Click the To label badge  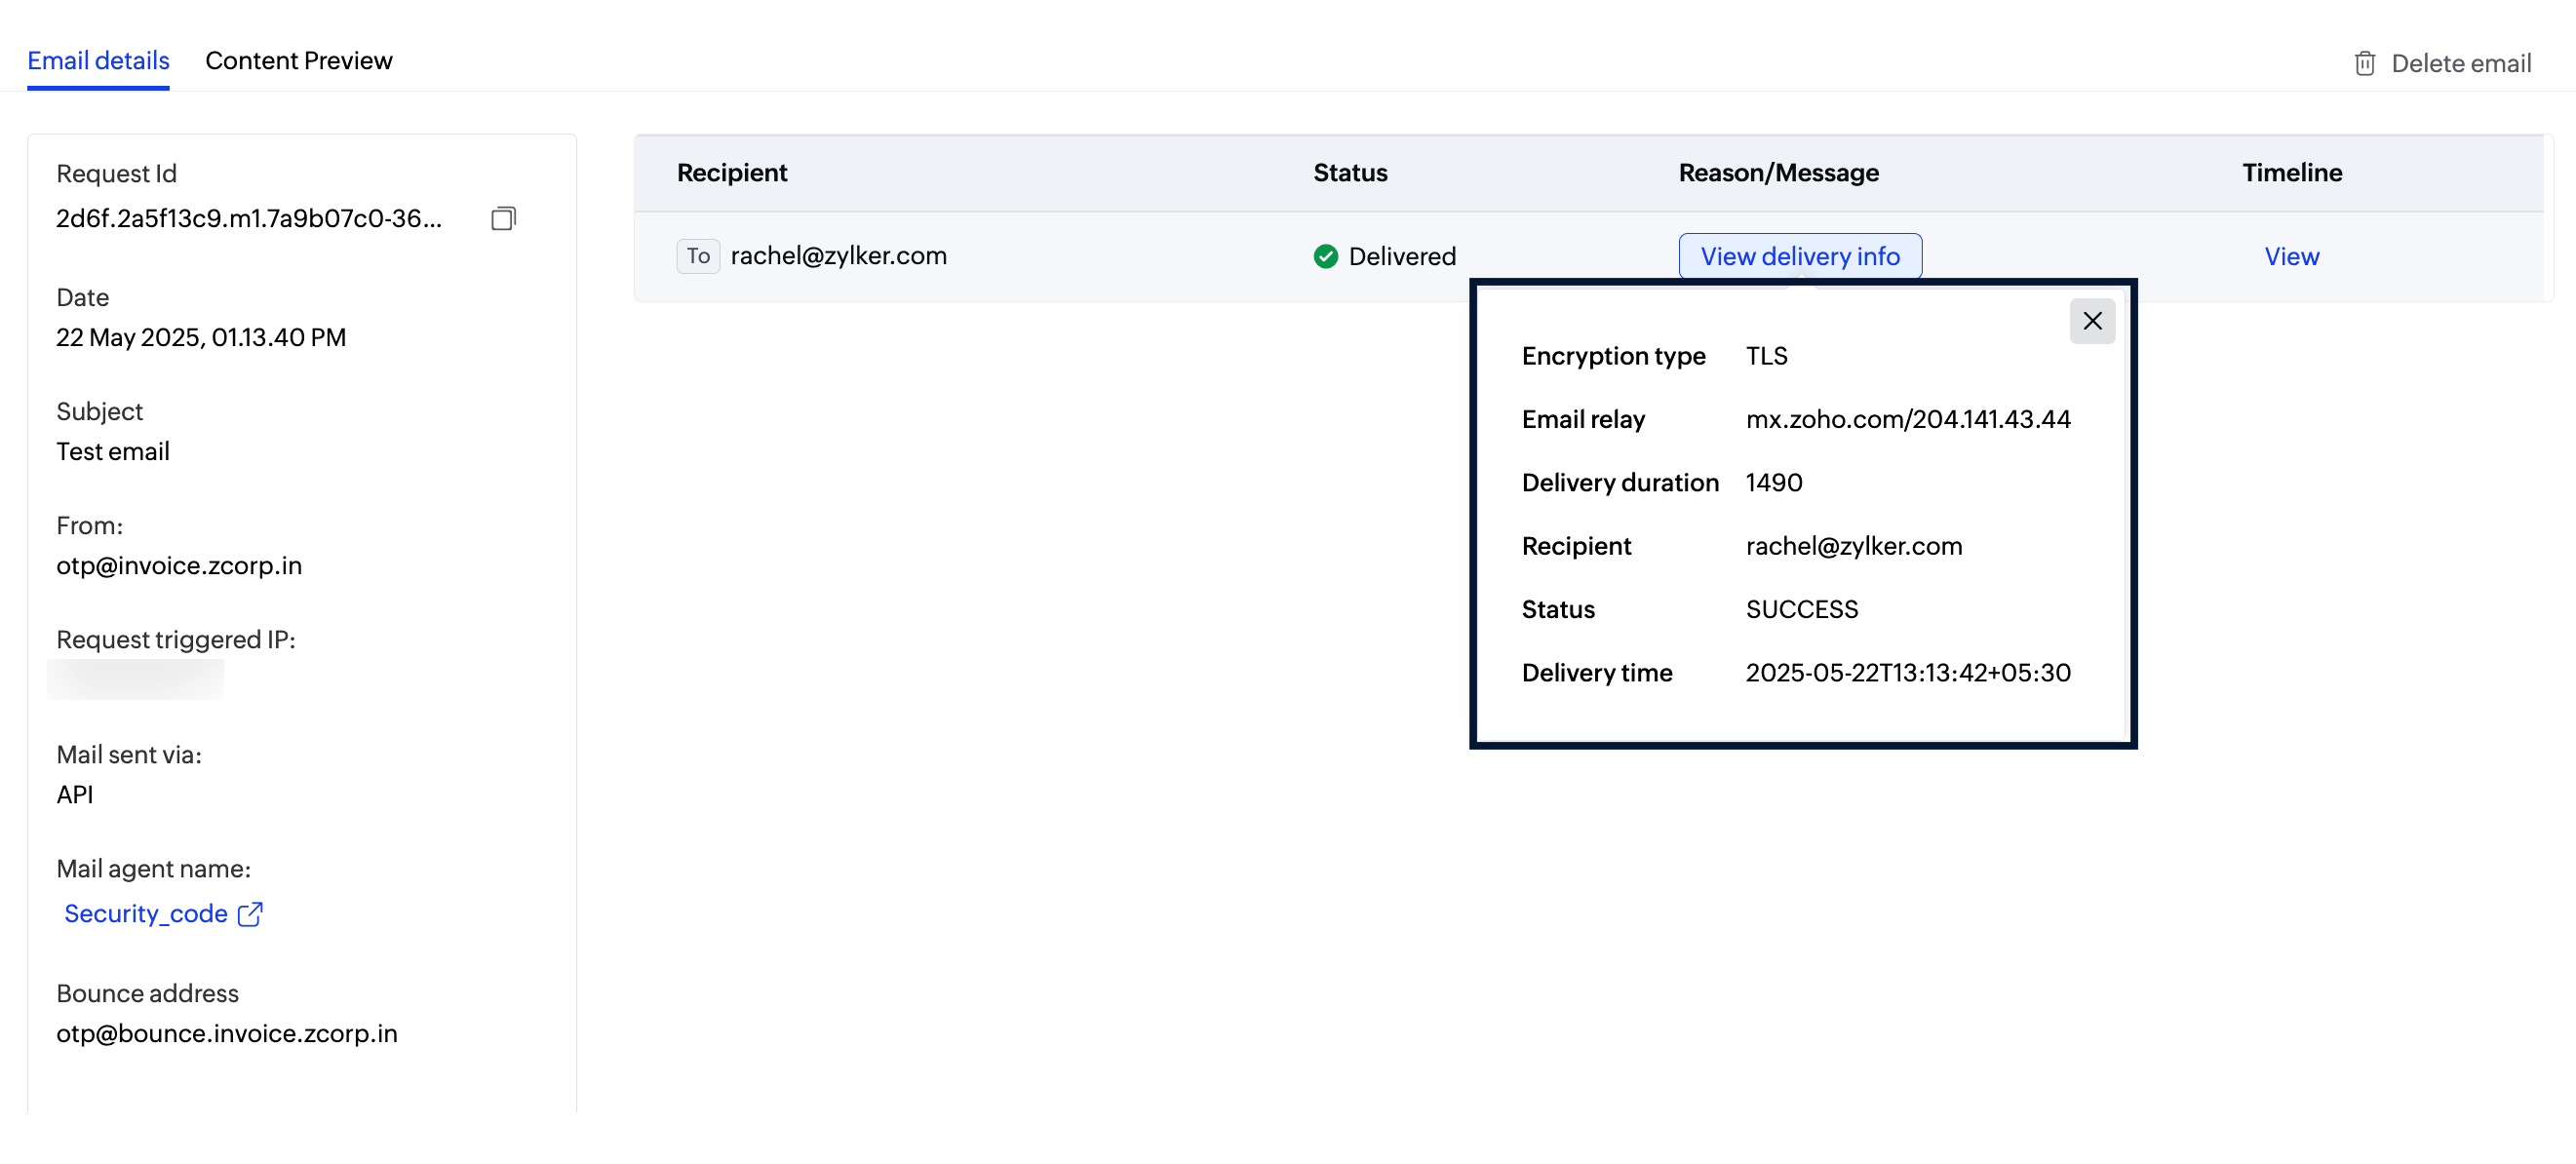(x=698, y=256)
